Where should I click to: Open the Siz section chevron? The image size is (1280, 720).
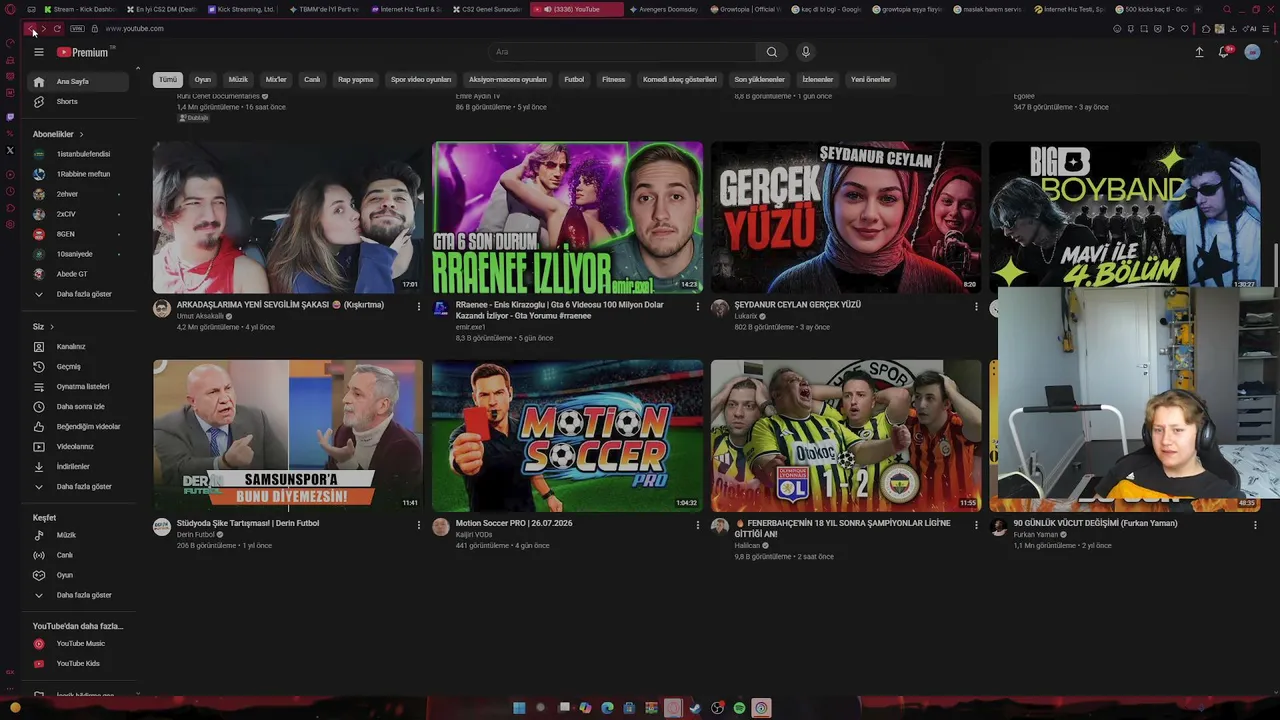52,327
